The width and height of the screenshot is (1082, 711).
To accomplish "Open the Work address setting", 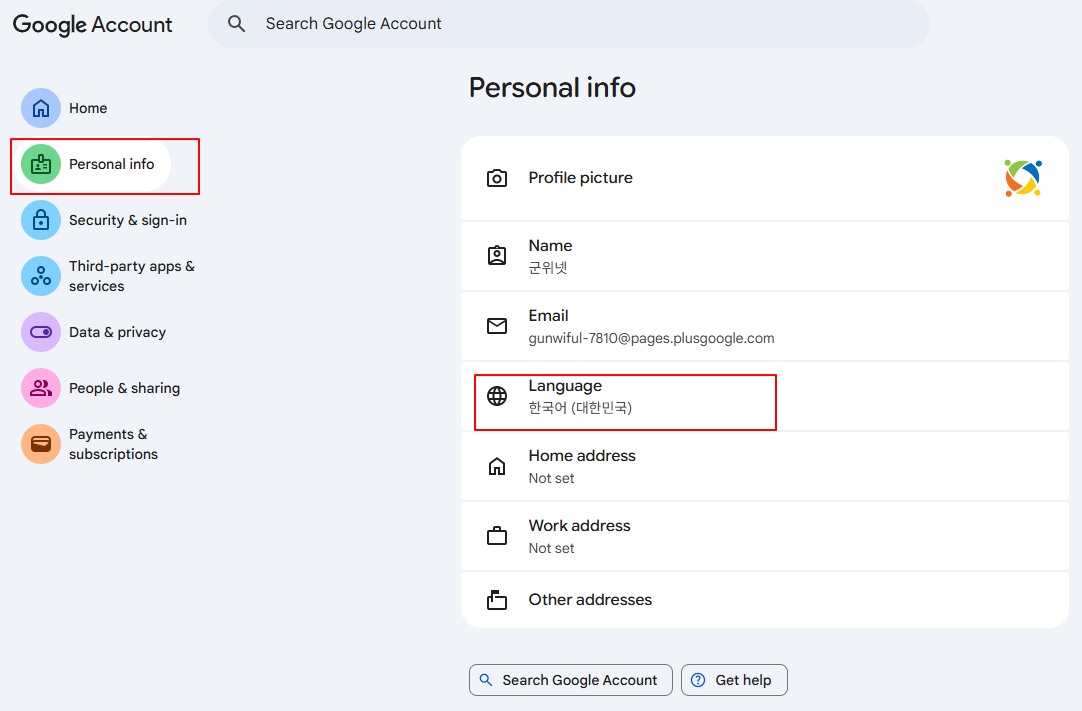I will tap(764, 536).
